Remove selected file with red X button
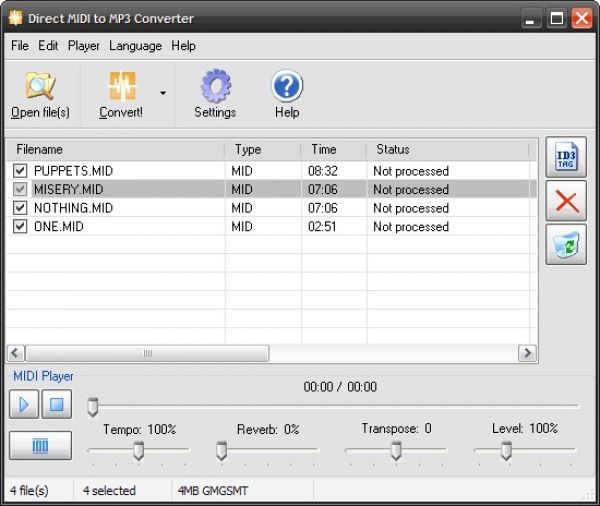Screen dimensions: 600x506 tap(566, 201)
